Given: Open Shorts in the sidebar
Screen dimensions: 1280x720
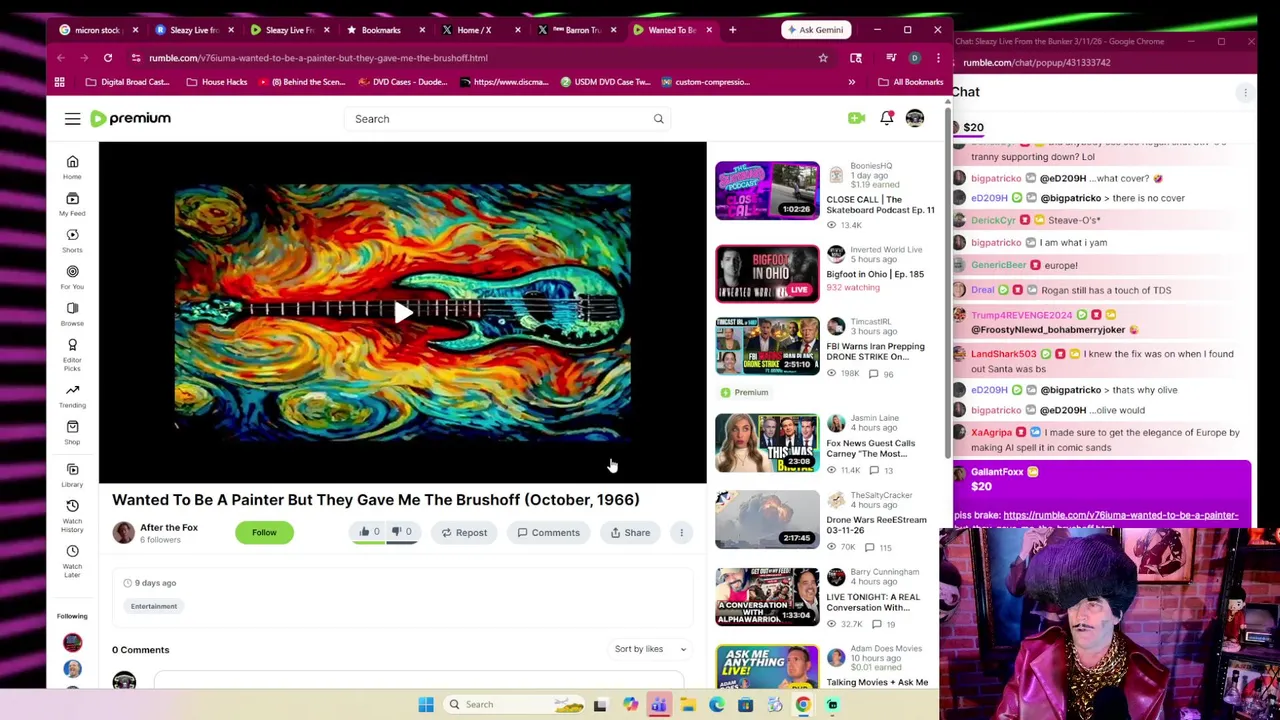Looking at the screenshot, I should coord(72,241).
